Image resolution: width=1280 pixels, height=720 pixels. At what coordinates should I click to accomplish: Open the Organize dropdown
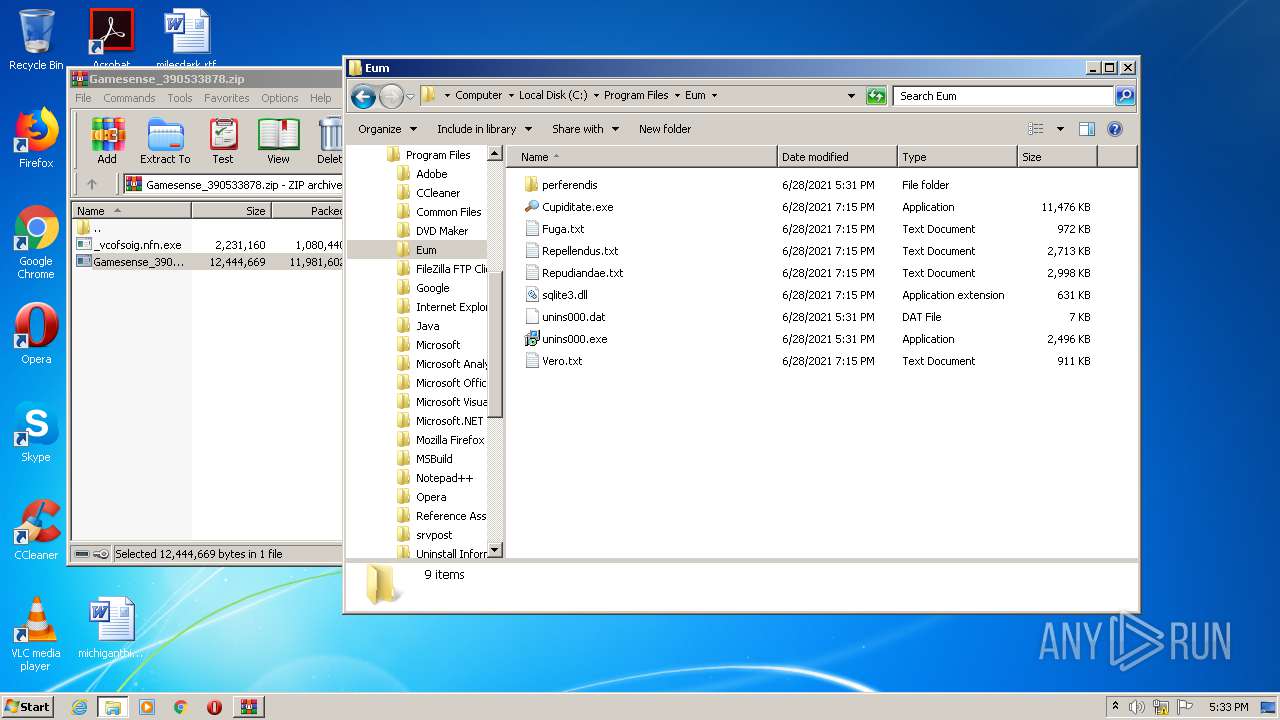pos(387,129)
